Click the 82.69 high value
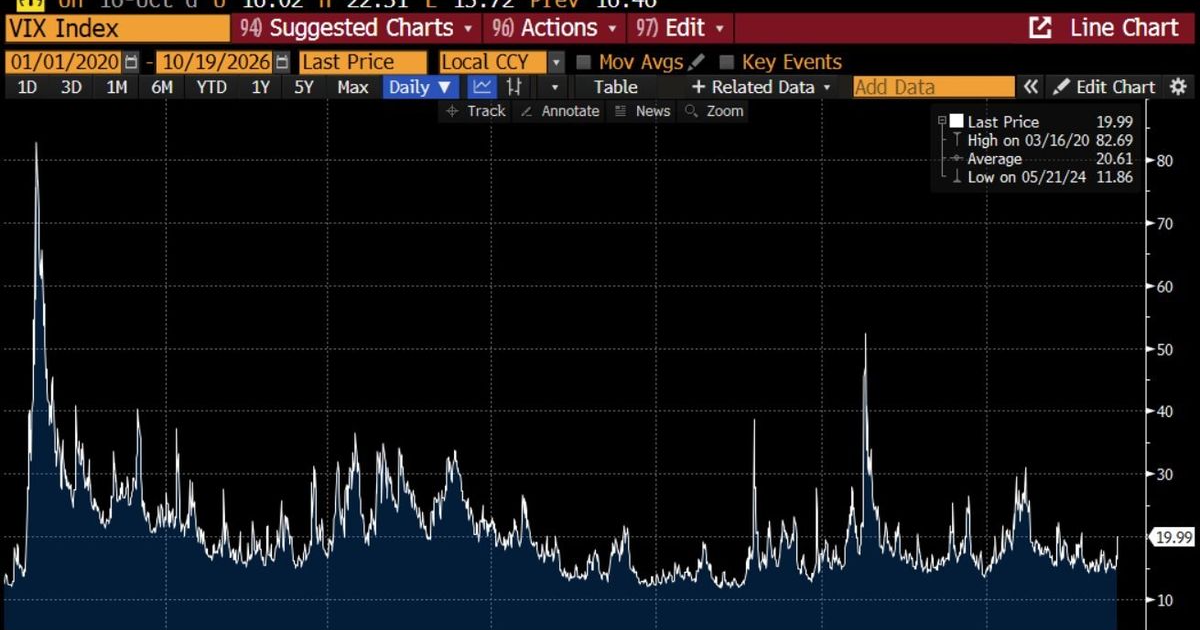 pyautogui.click(x=1115, y=141)
